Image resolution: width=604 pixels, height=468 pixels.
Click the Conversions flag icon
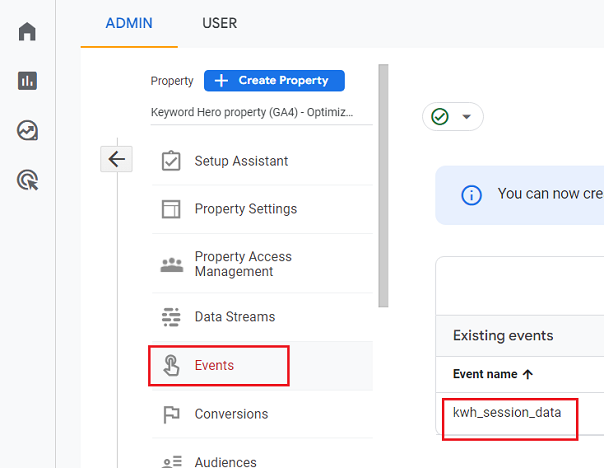pos(171,414)
